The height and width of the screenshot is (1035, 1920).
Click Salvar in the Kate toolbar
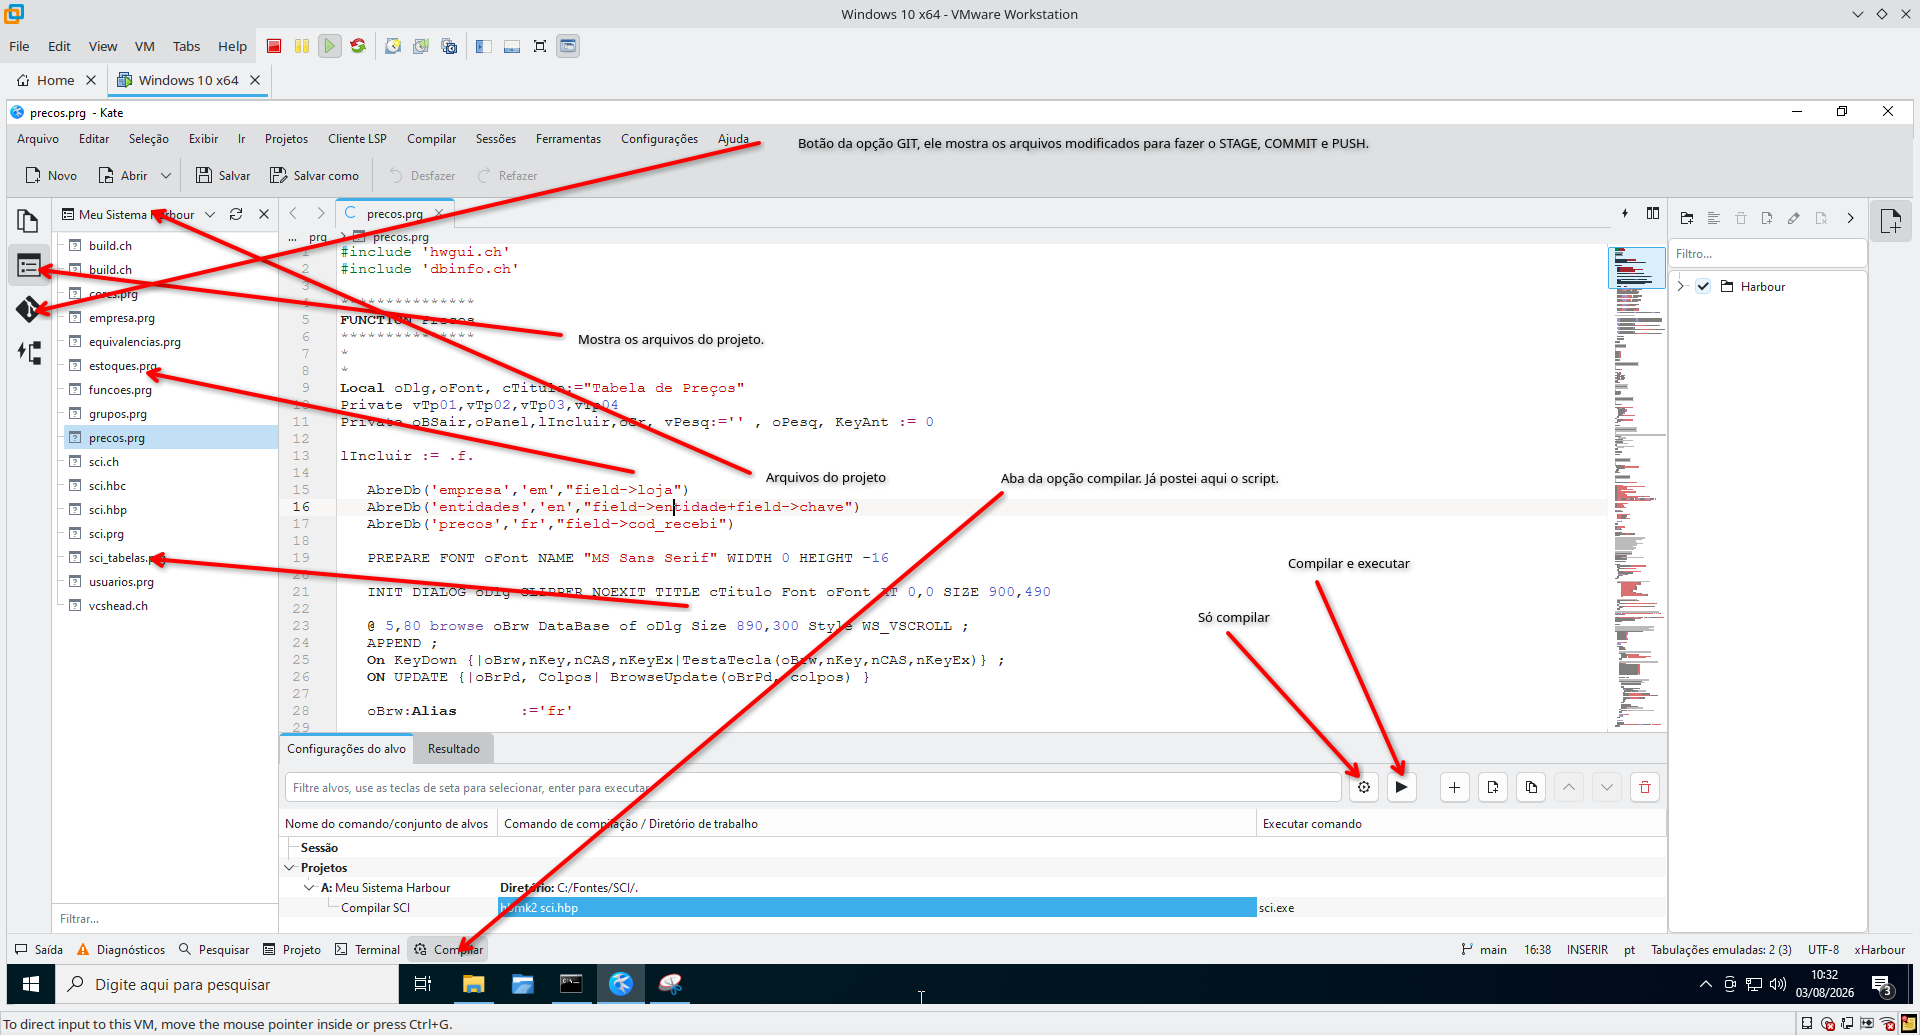point(222,175)
